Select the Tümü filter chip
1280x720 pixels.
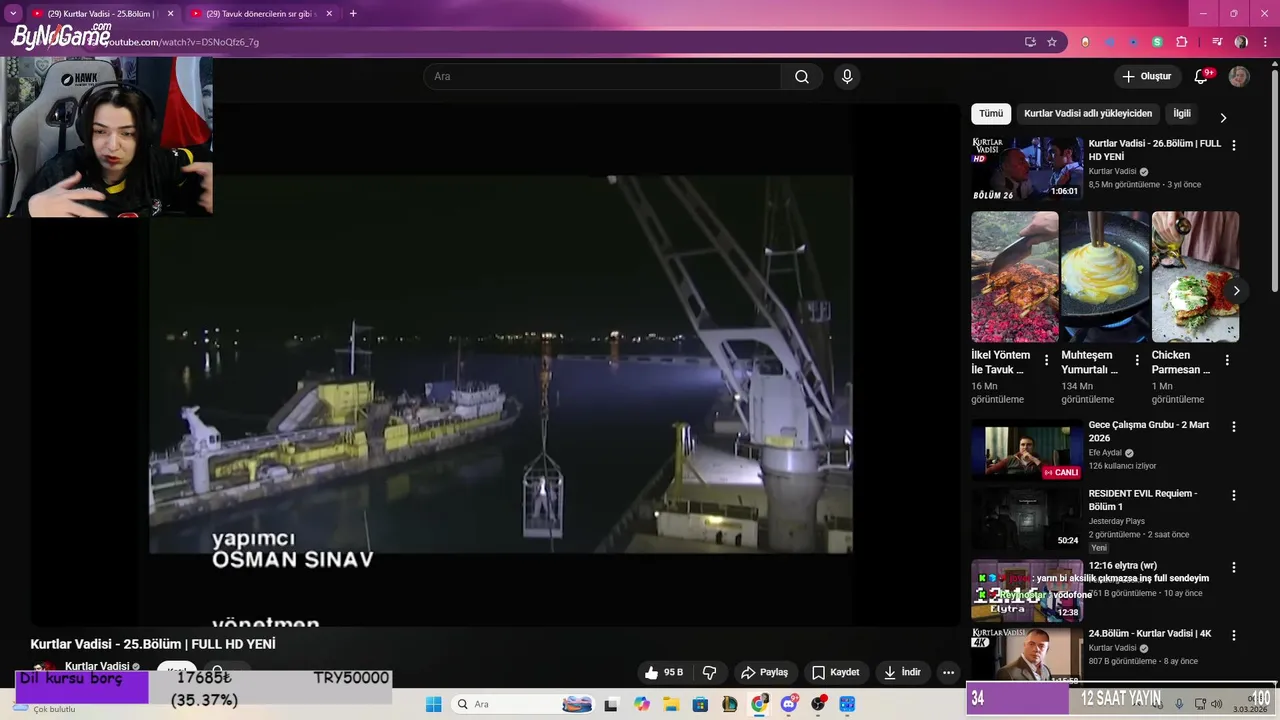(991, 114)
